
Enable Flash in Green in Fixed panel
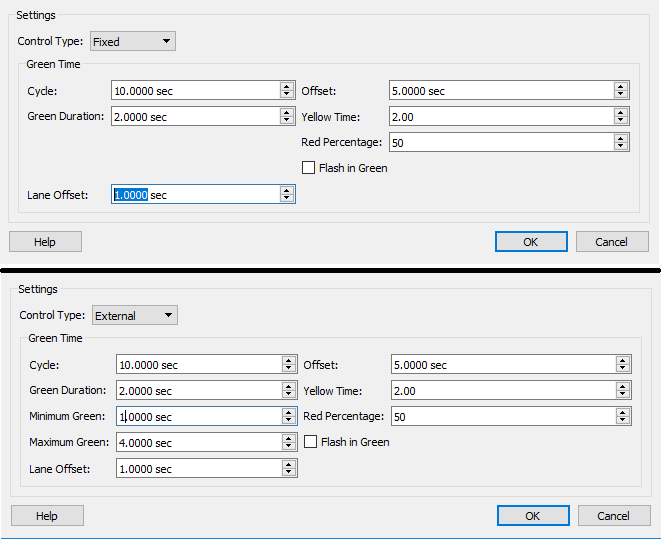click(308, 168)
